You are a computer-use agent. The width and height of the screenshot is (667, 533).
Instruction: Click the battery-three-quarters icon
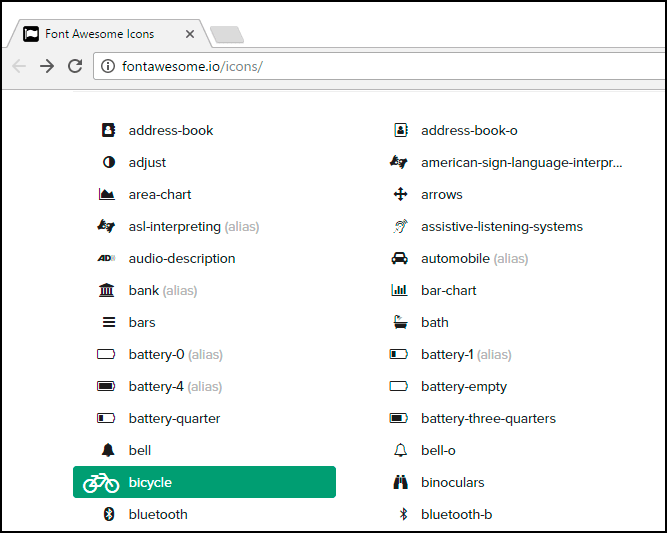pos(399,418)
